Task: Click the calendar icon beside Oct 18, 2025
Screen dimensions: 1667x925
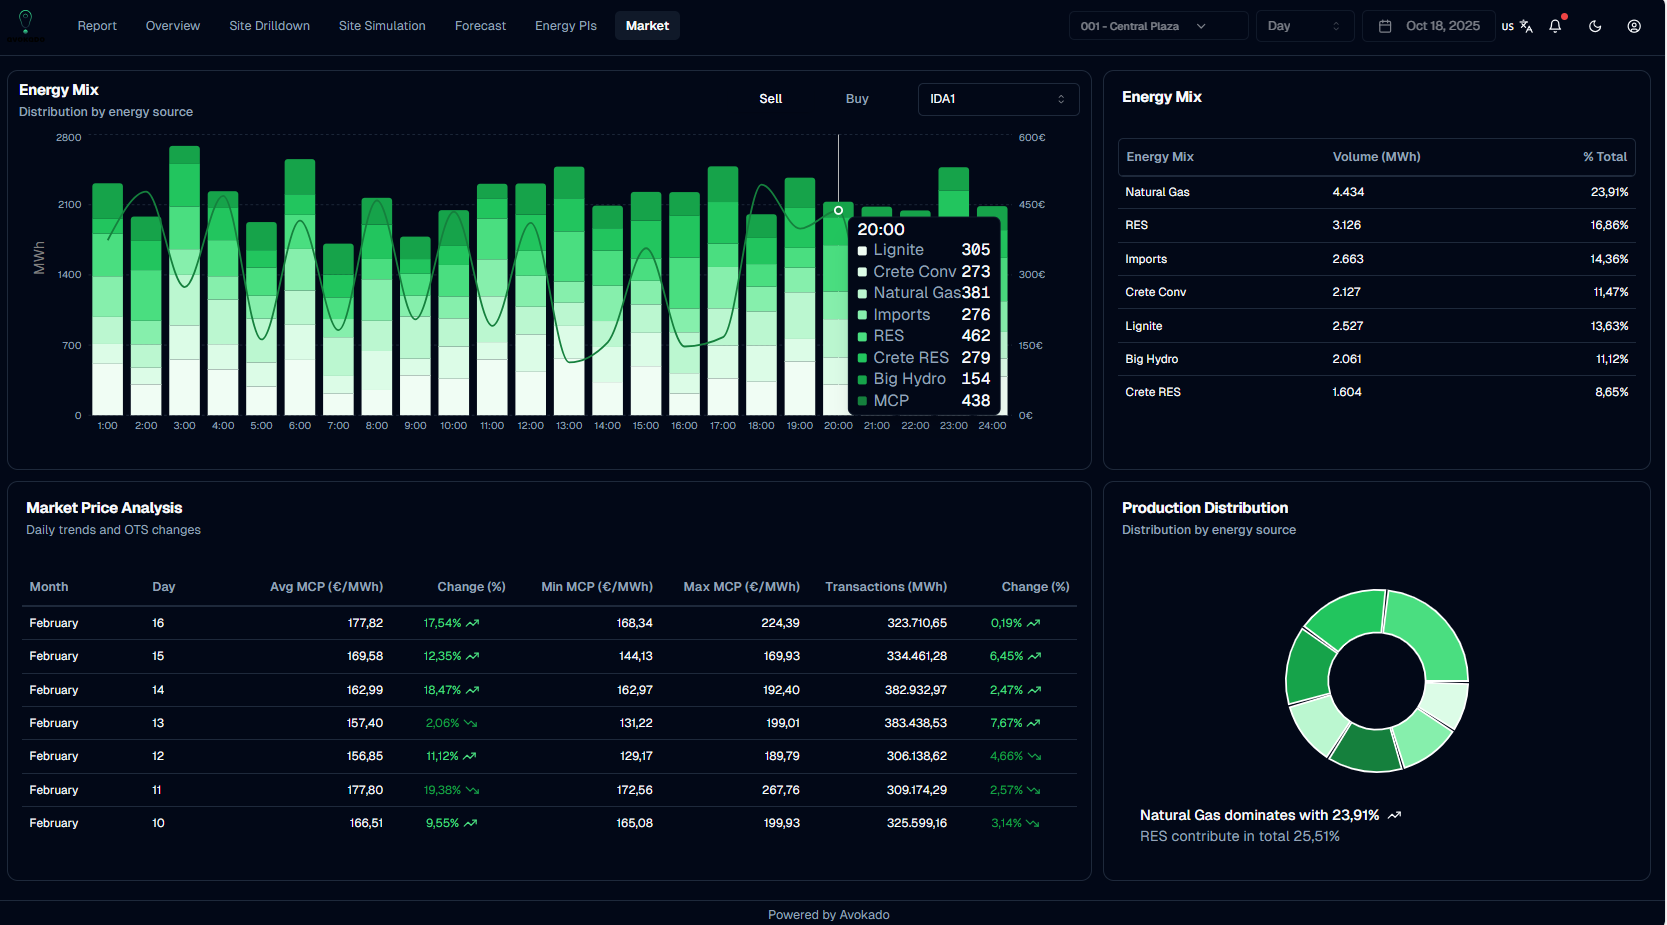Action: click(1385, 26)
